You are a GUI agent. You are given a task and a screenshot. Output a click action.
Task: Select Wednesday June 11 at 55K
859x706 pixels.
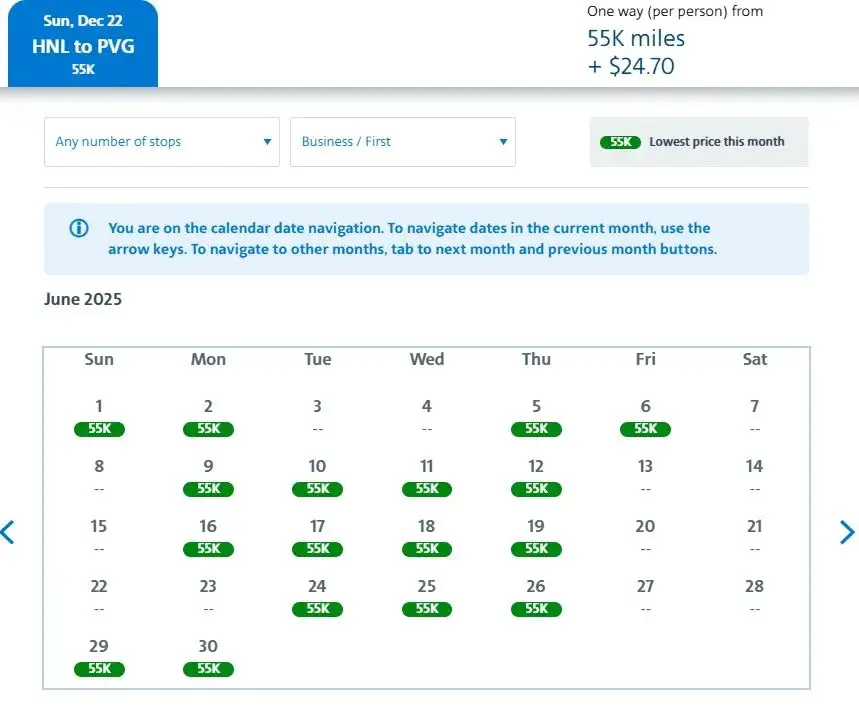427,478
